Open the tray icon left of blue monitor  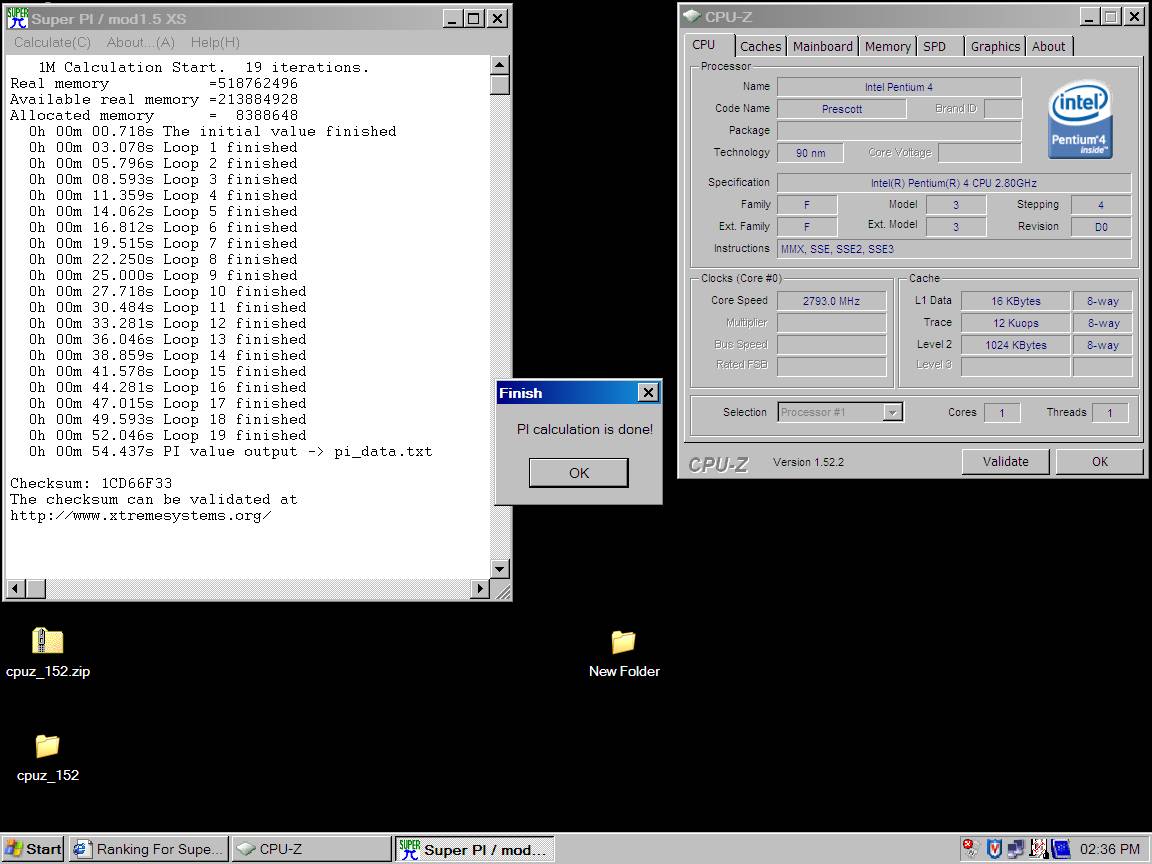click(1038, 849)
